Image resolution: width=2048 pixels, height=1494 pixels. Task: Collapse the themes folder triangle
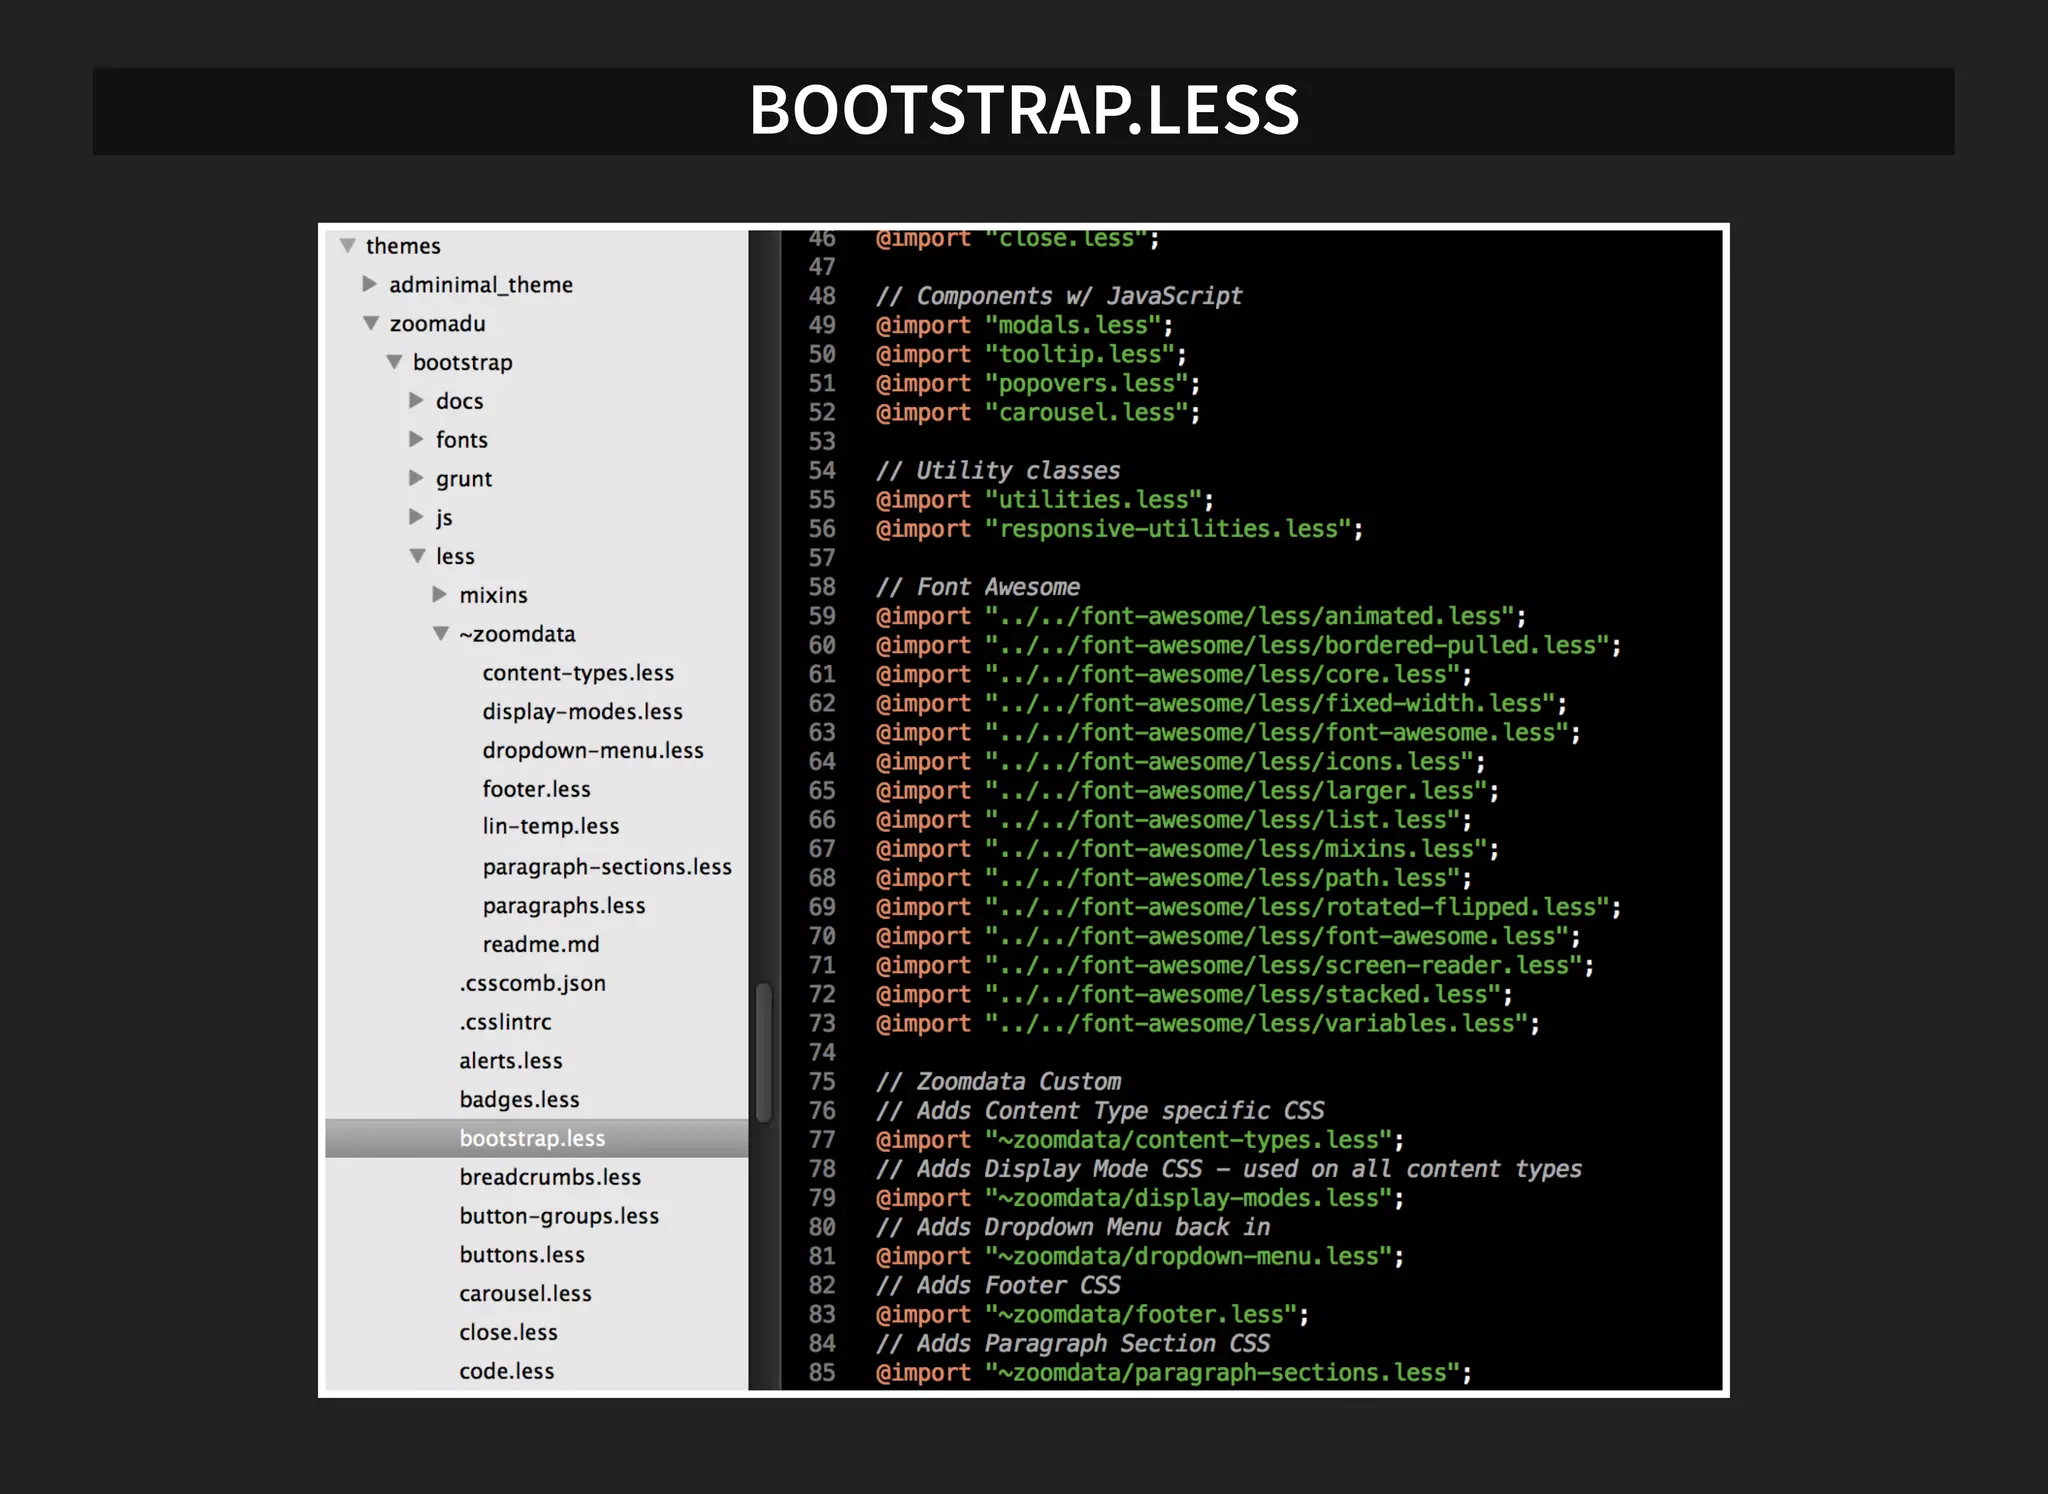click(x=348, y=245)
